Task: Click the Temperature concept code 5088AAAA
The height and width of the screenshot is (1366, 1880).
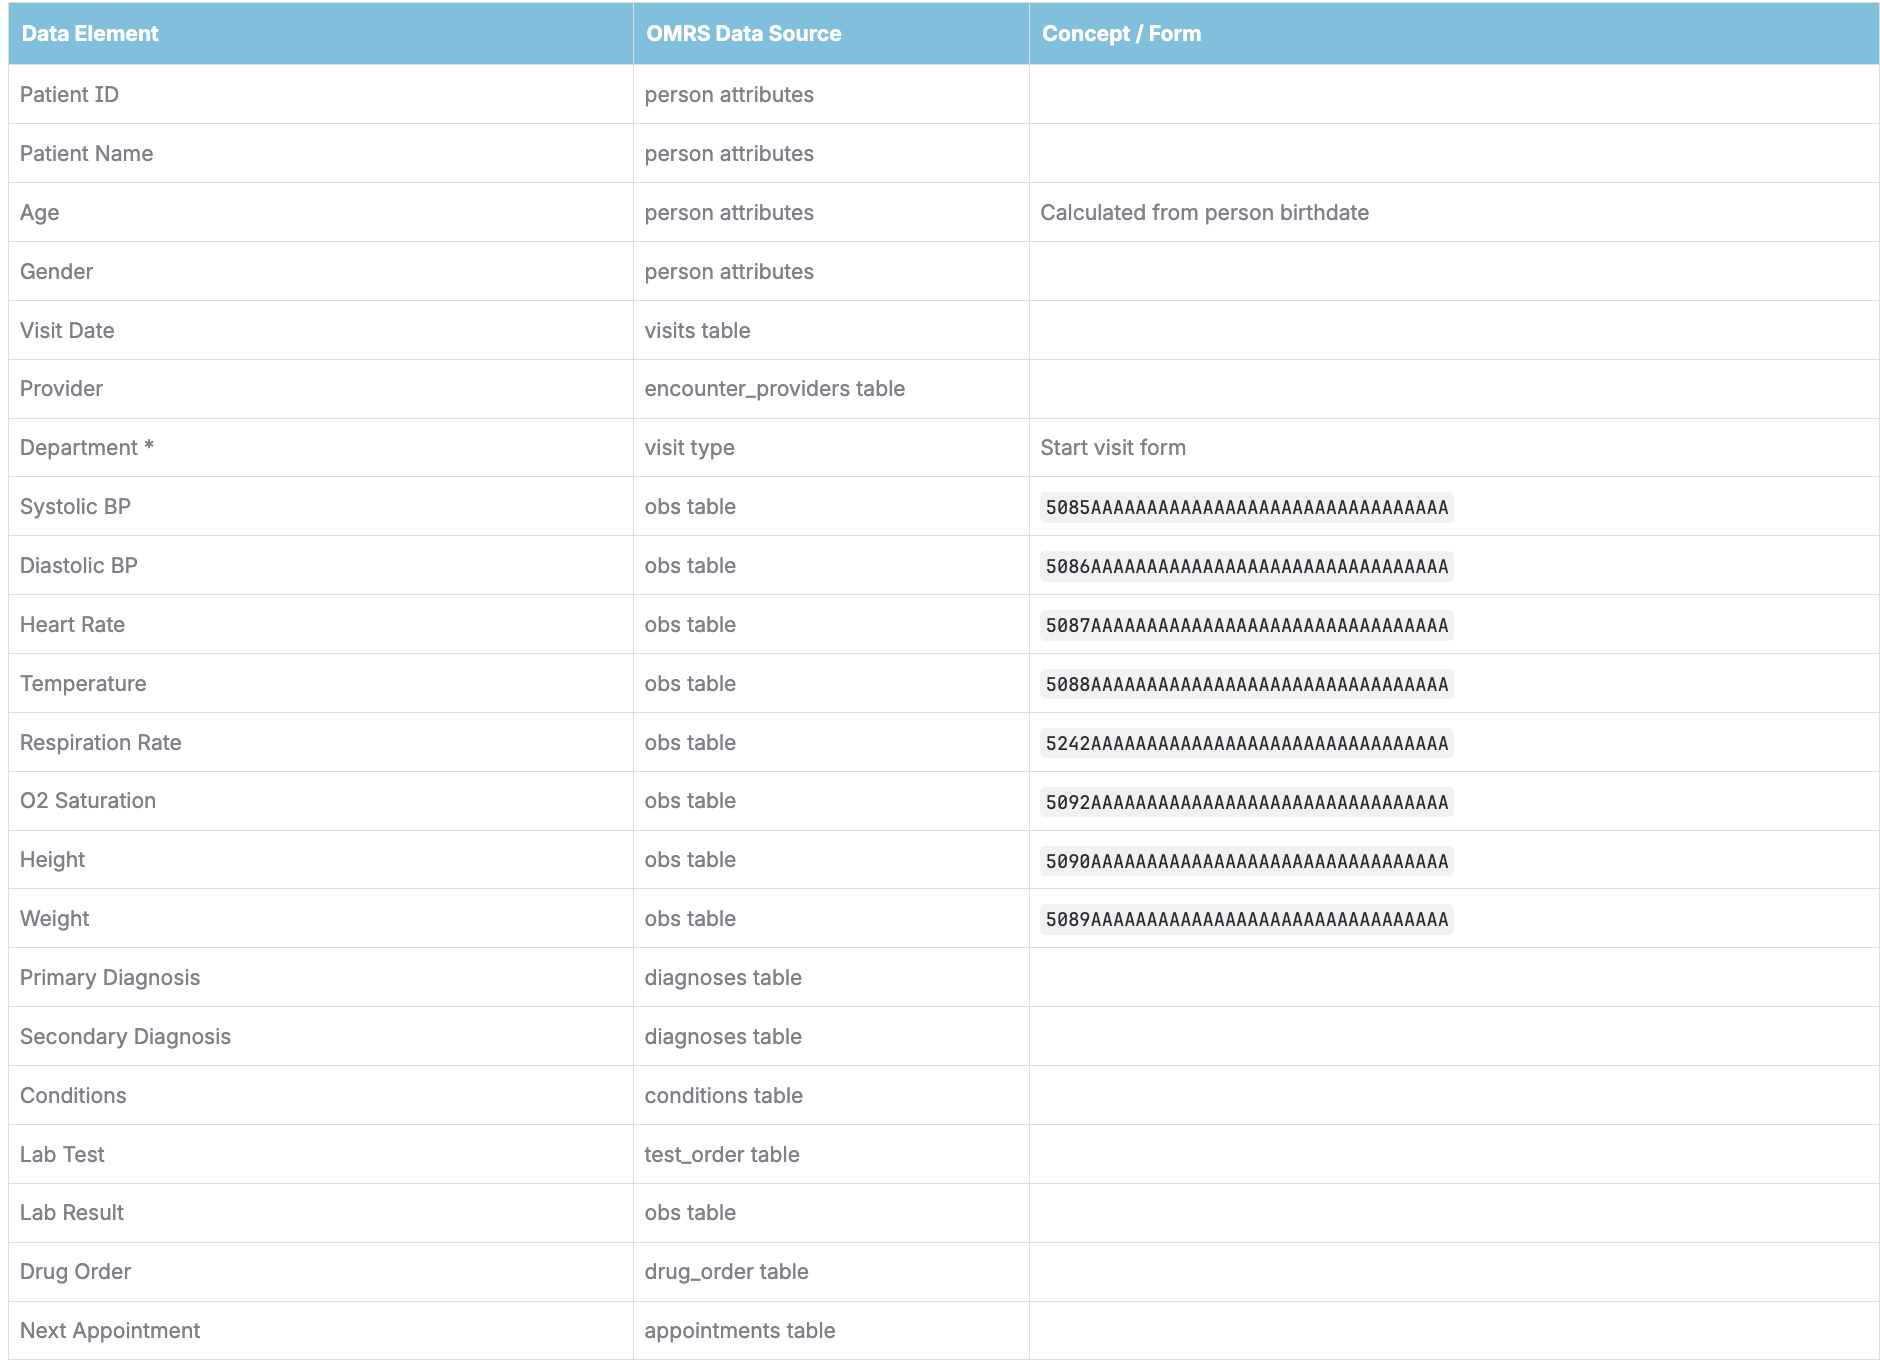Action: click(x=1246, y=685)
